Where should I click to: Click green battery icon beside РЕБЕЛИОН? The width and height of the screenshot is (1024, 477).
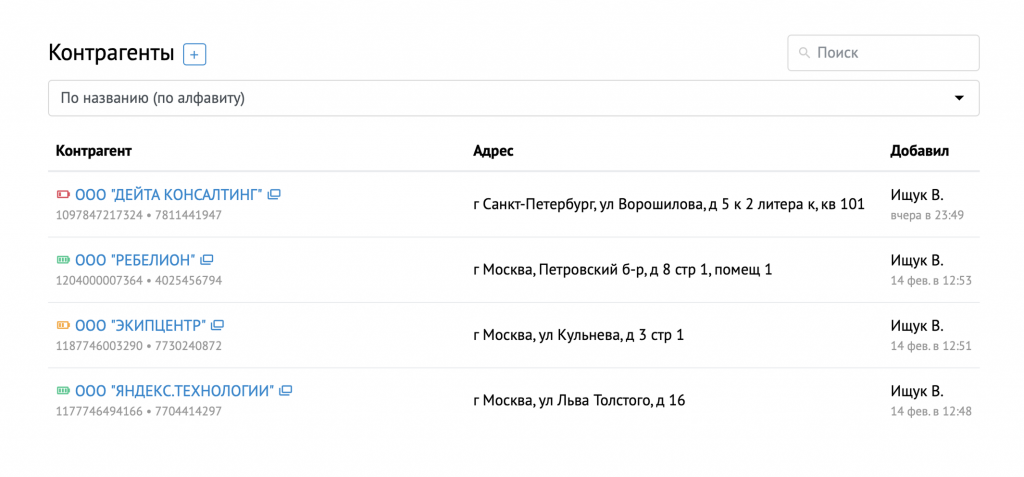pos(63,259)
